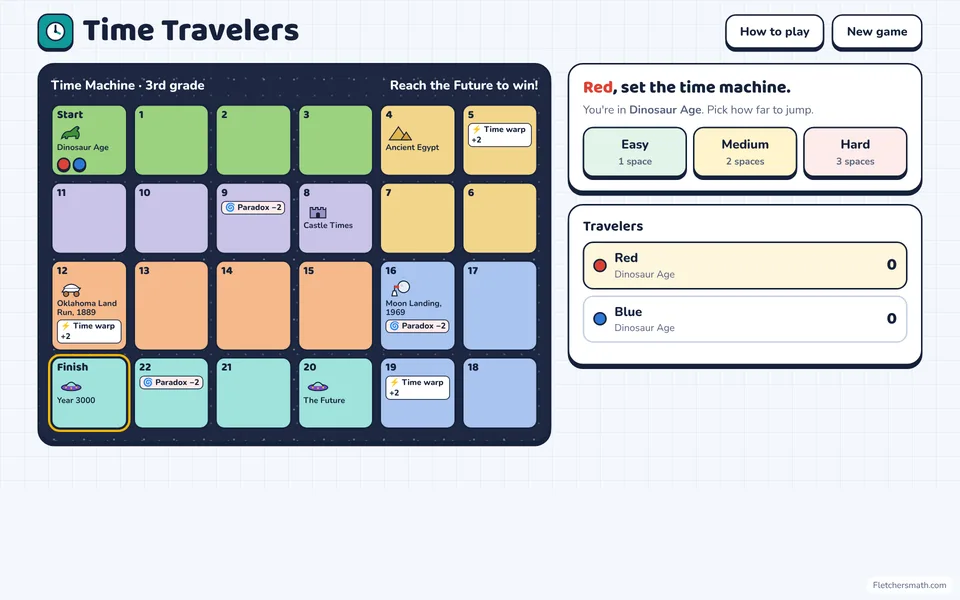Click the Time Travelers title
The image size is (960, 600).
pos(191,31)
